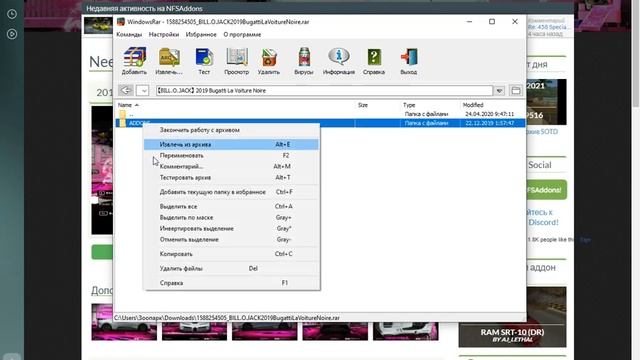Click the Выход (Exit) toolbar icon
The width and height of the screenshot is (640, 360).
(x=409, y=60)
